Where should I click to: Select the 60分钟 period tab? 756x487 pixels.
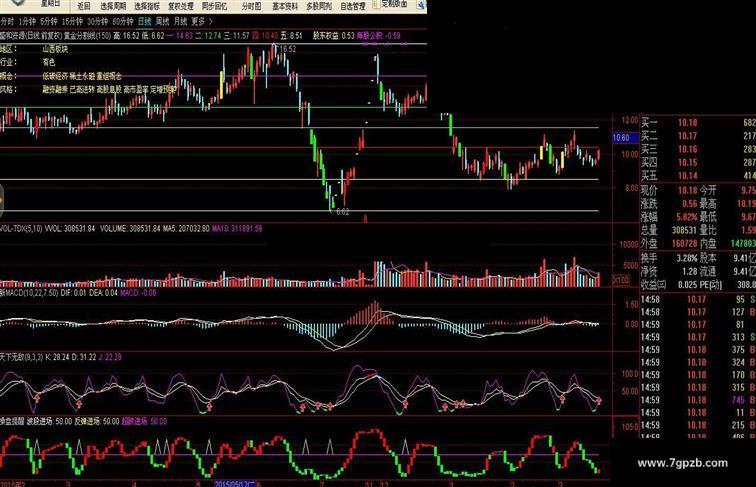point(123,21)
